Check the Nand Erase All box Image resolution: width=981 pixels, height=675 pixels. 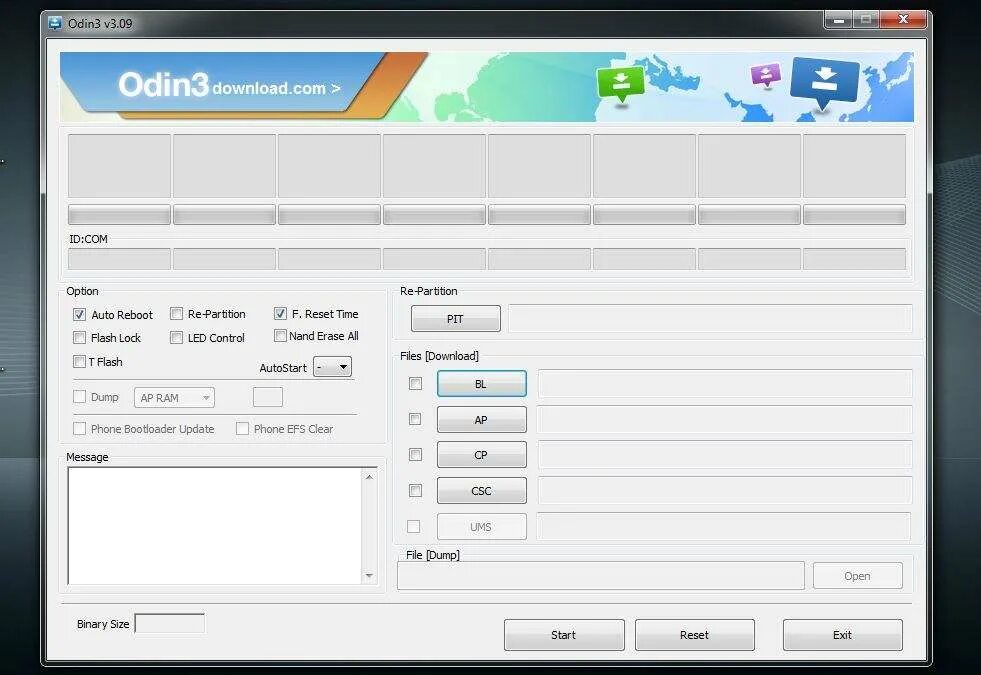(280, 336)
